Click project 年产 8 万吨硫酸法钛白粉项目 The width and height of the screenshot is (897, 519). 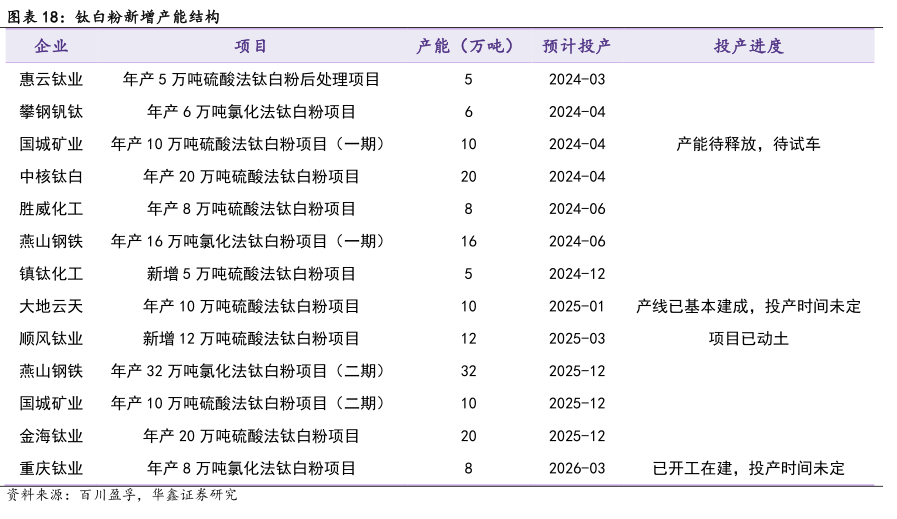click(x=251, y=209)
